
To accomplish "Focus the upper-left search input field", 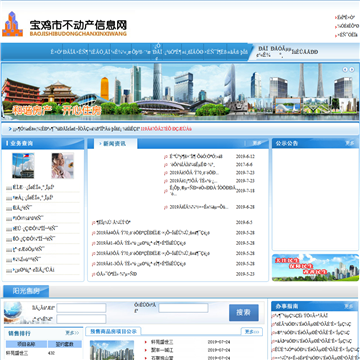I will [81, 308].
